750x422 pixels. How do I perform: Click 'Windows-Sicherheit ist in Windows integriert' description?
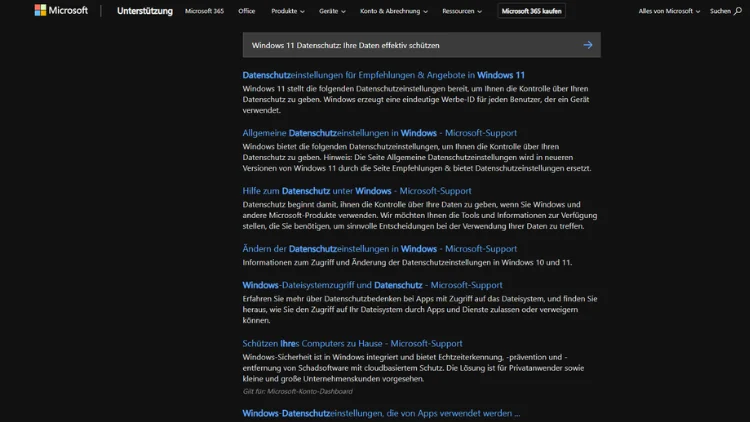[413, 367]
